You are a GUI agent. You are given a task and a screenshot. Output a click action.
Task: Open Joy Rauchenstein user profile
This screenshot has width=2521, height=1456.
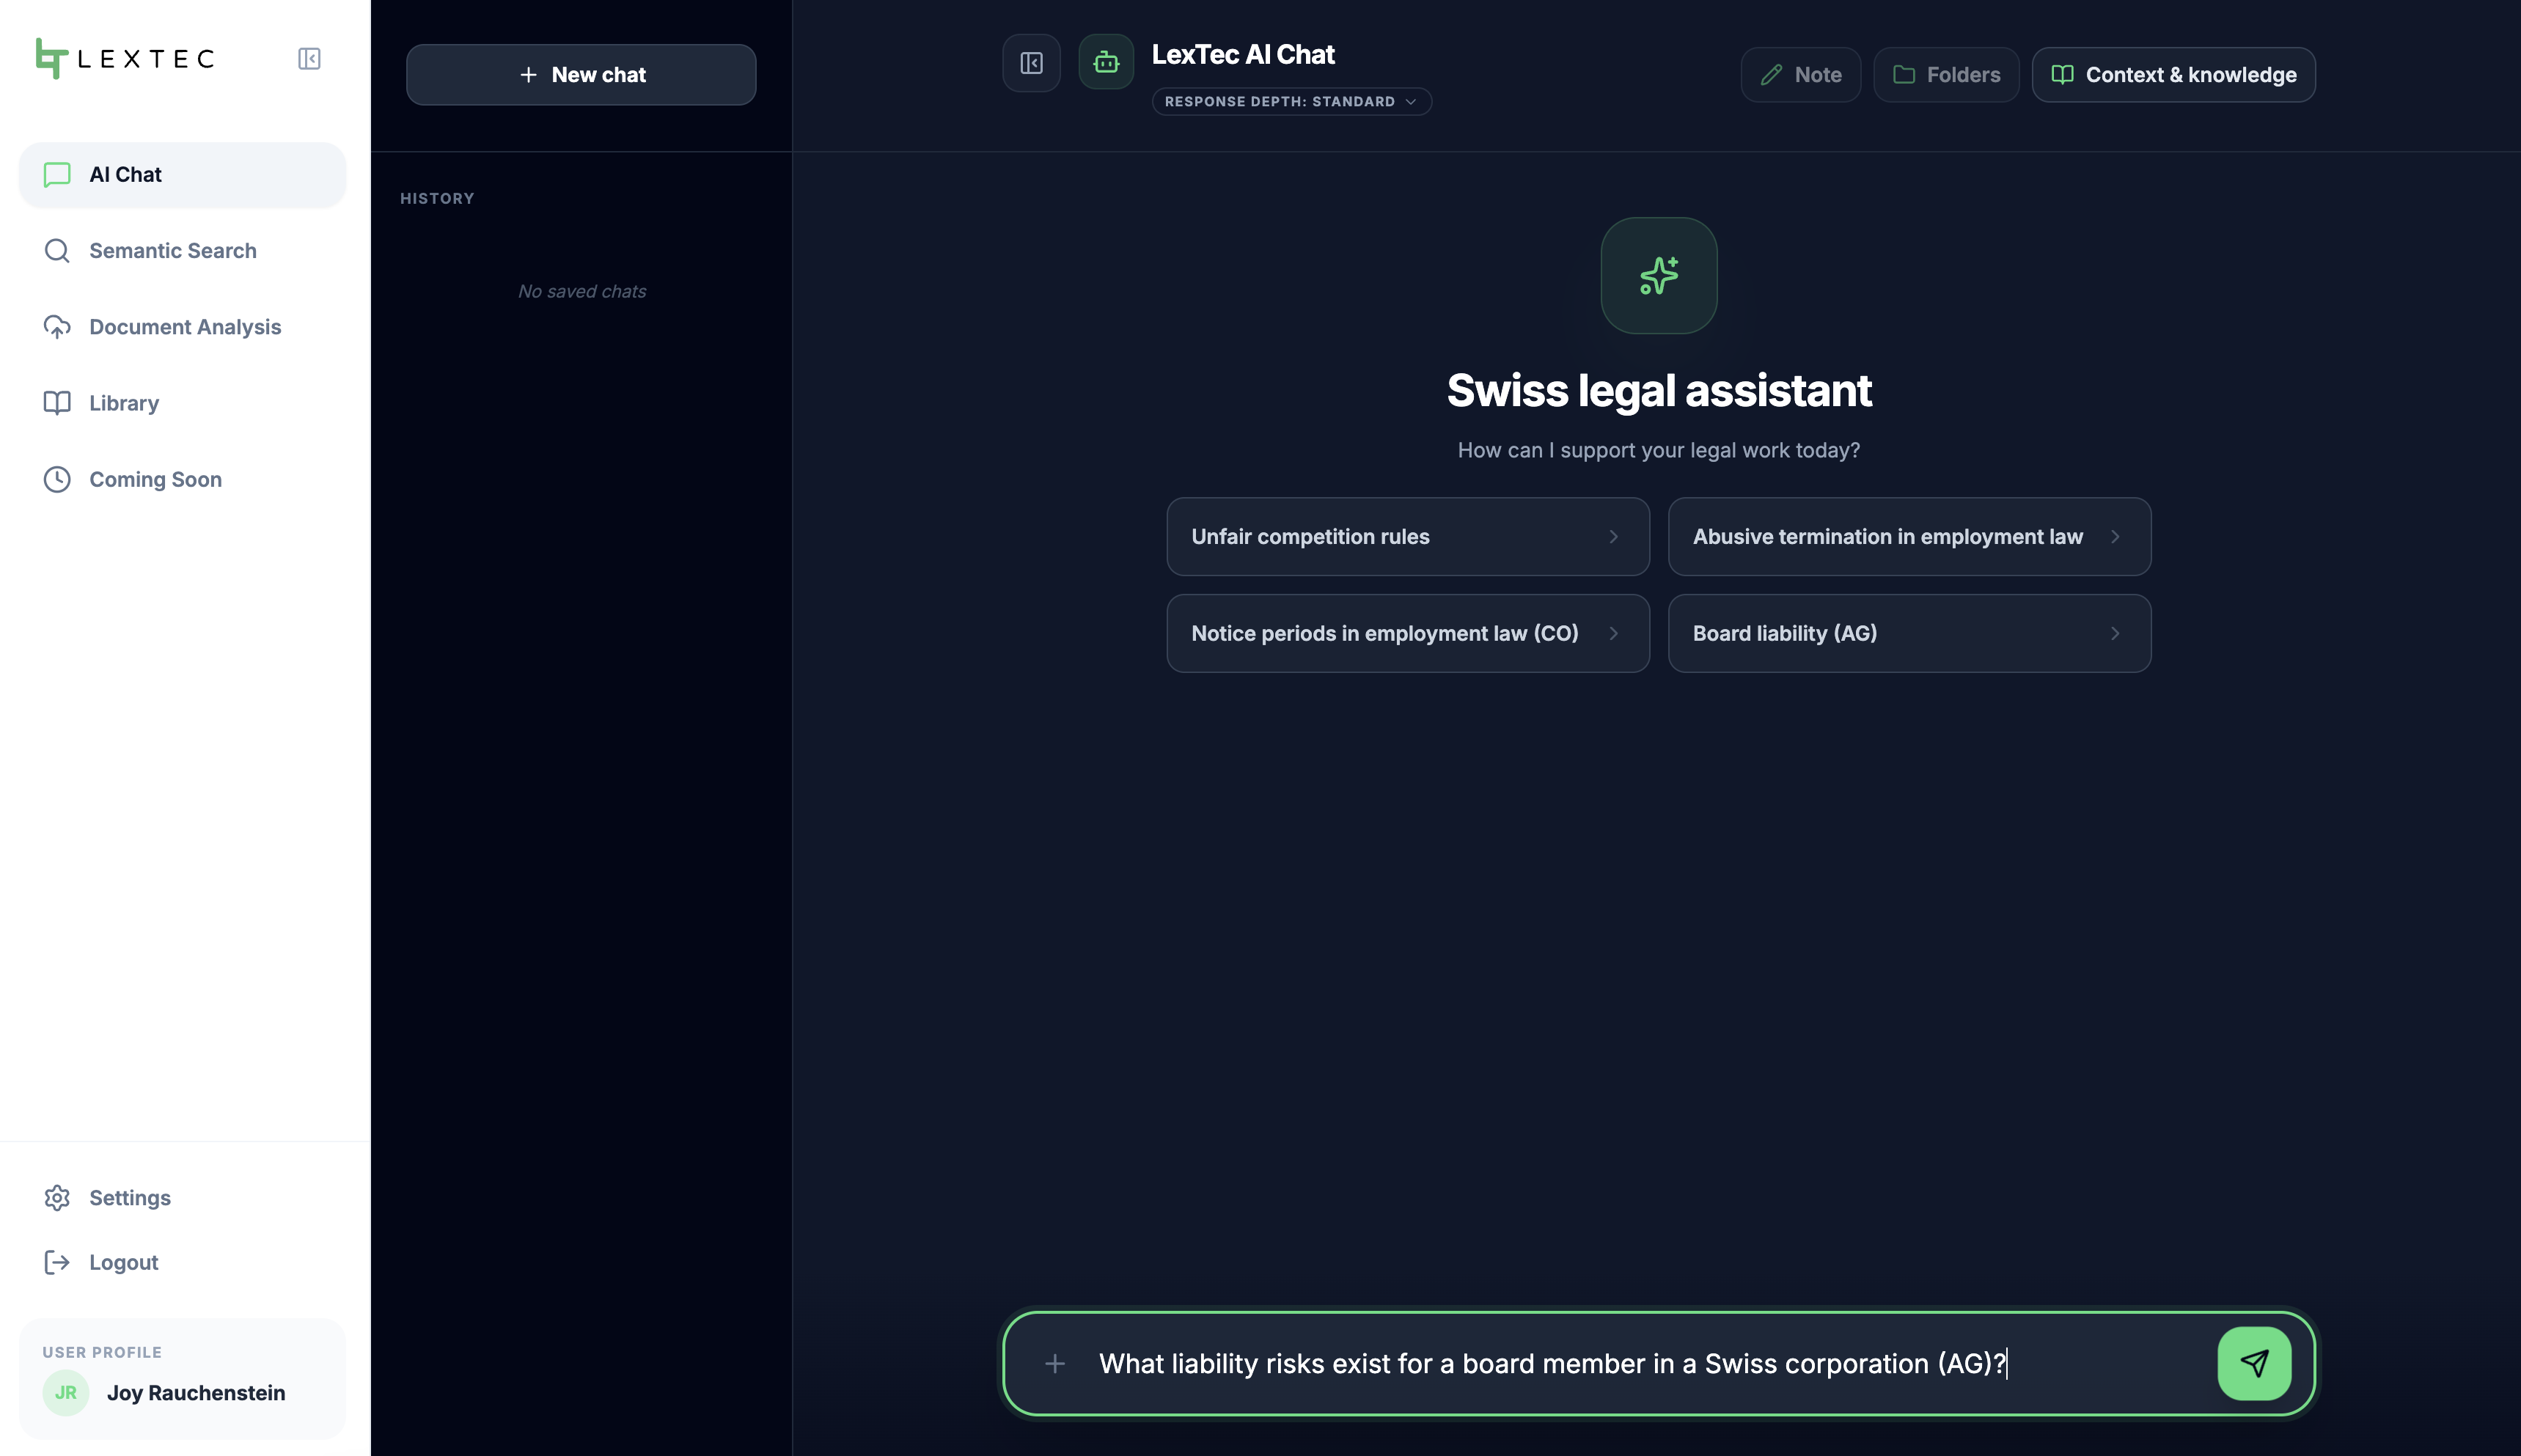(x=182, y=1379)
